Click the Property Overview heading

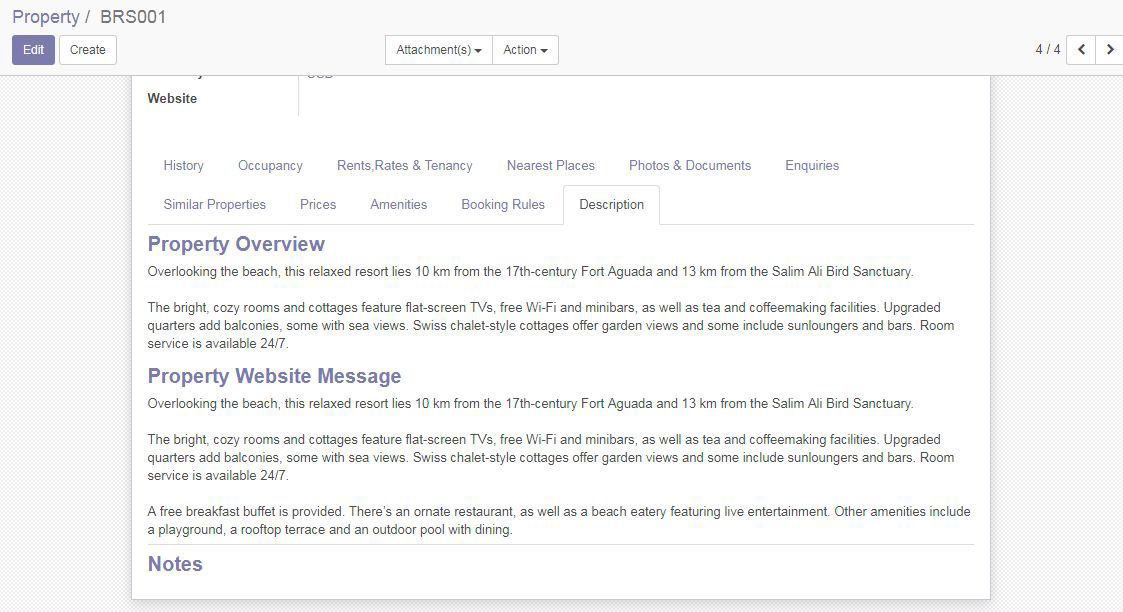pyautogui.click(x=236, y=244)
